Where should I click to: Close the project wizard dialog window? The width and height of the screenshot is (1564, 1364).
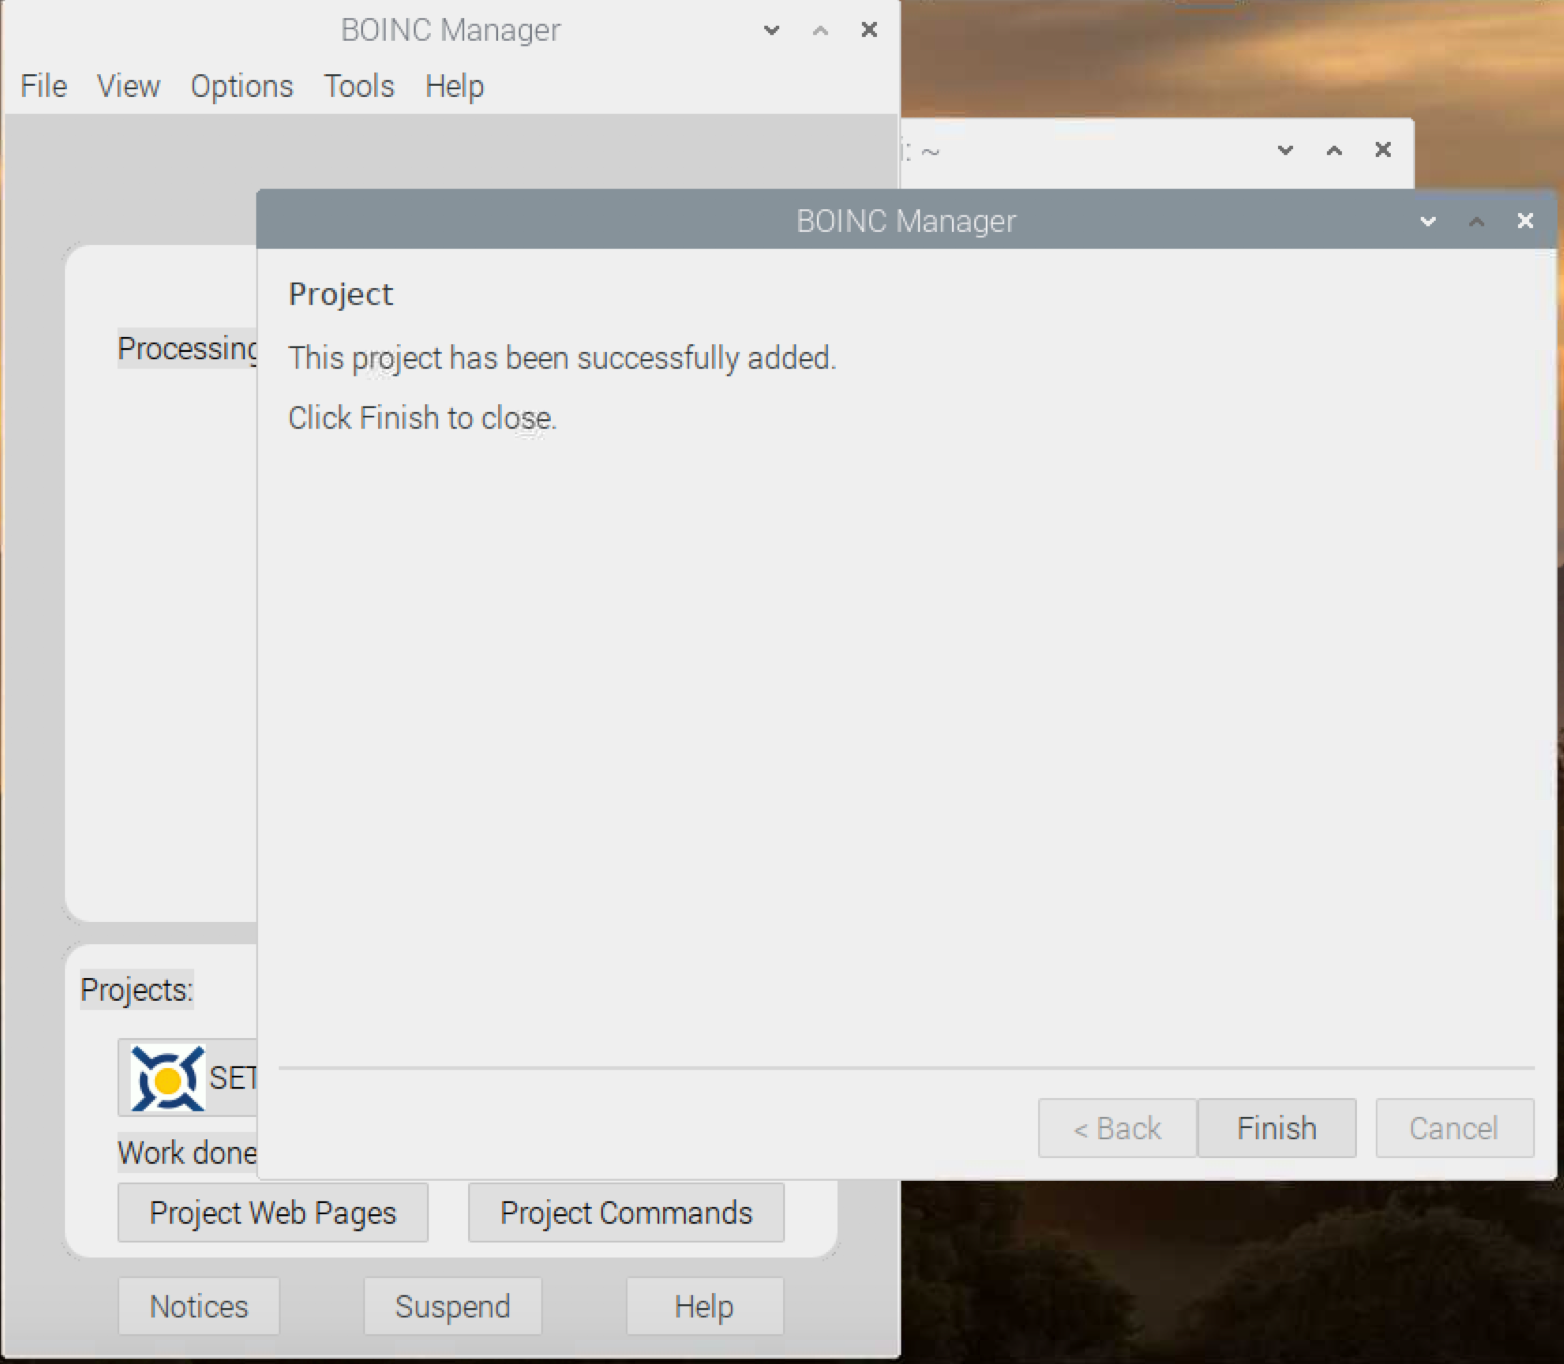(1525, 220)
